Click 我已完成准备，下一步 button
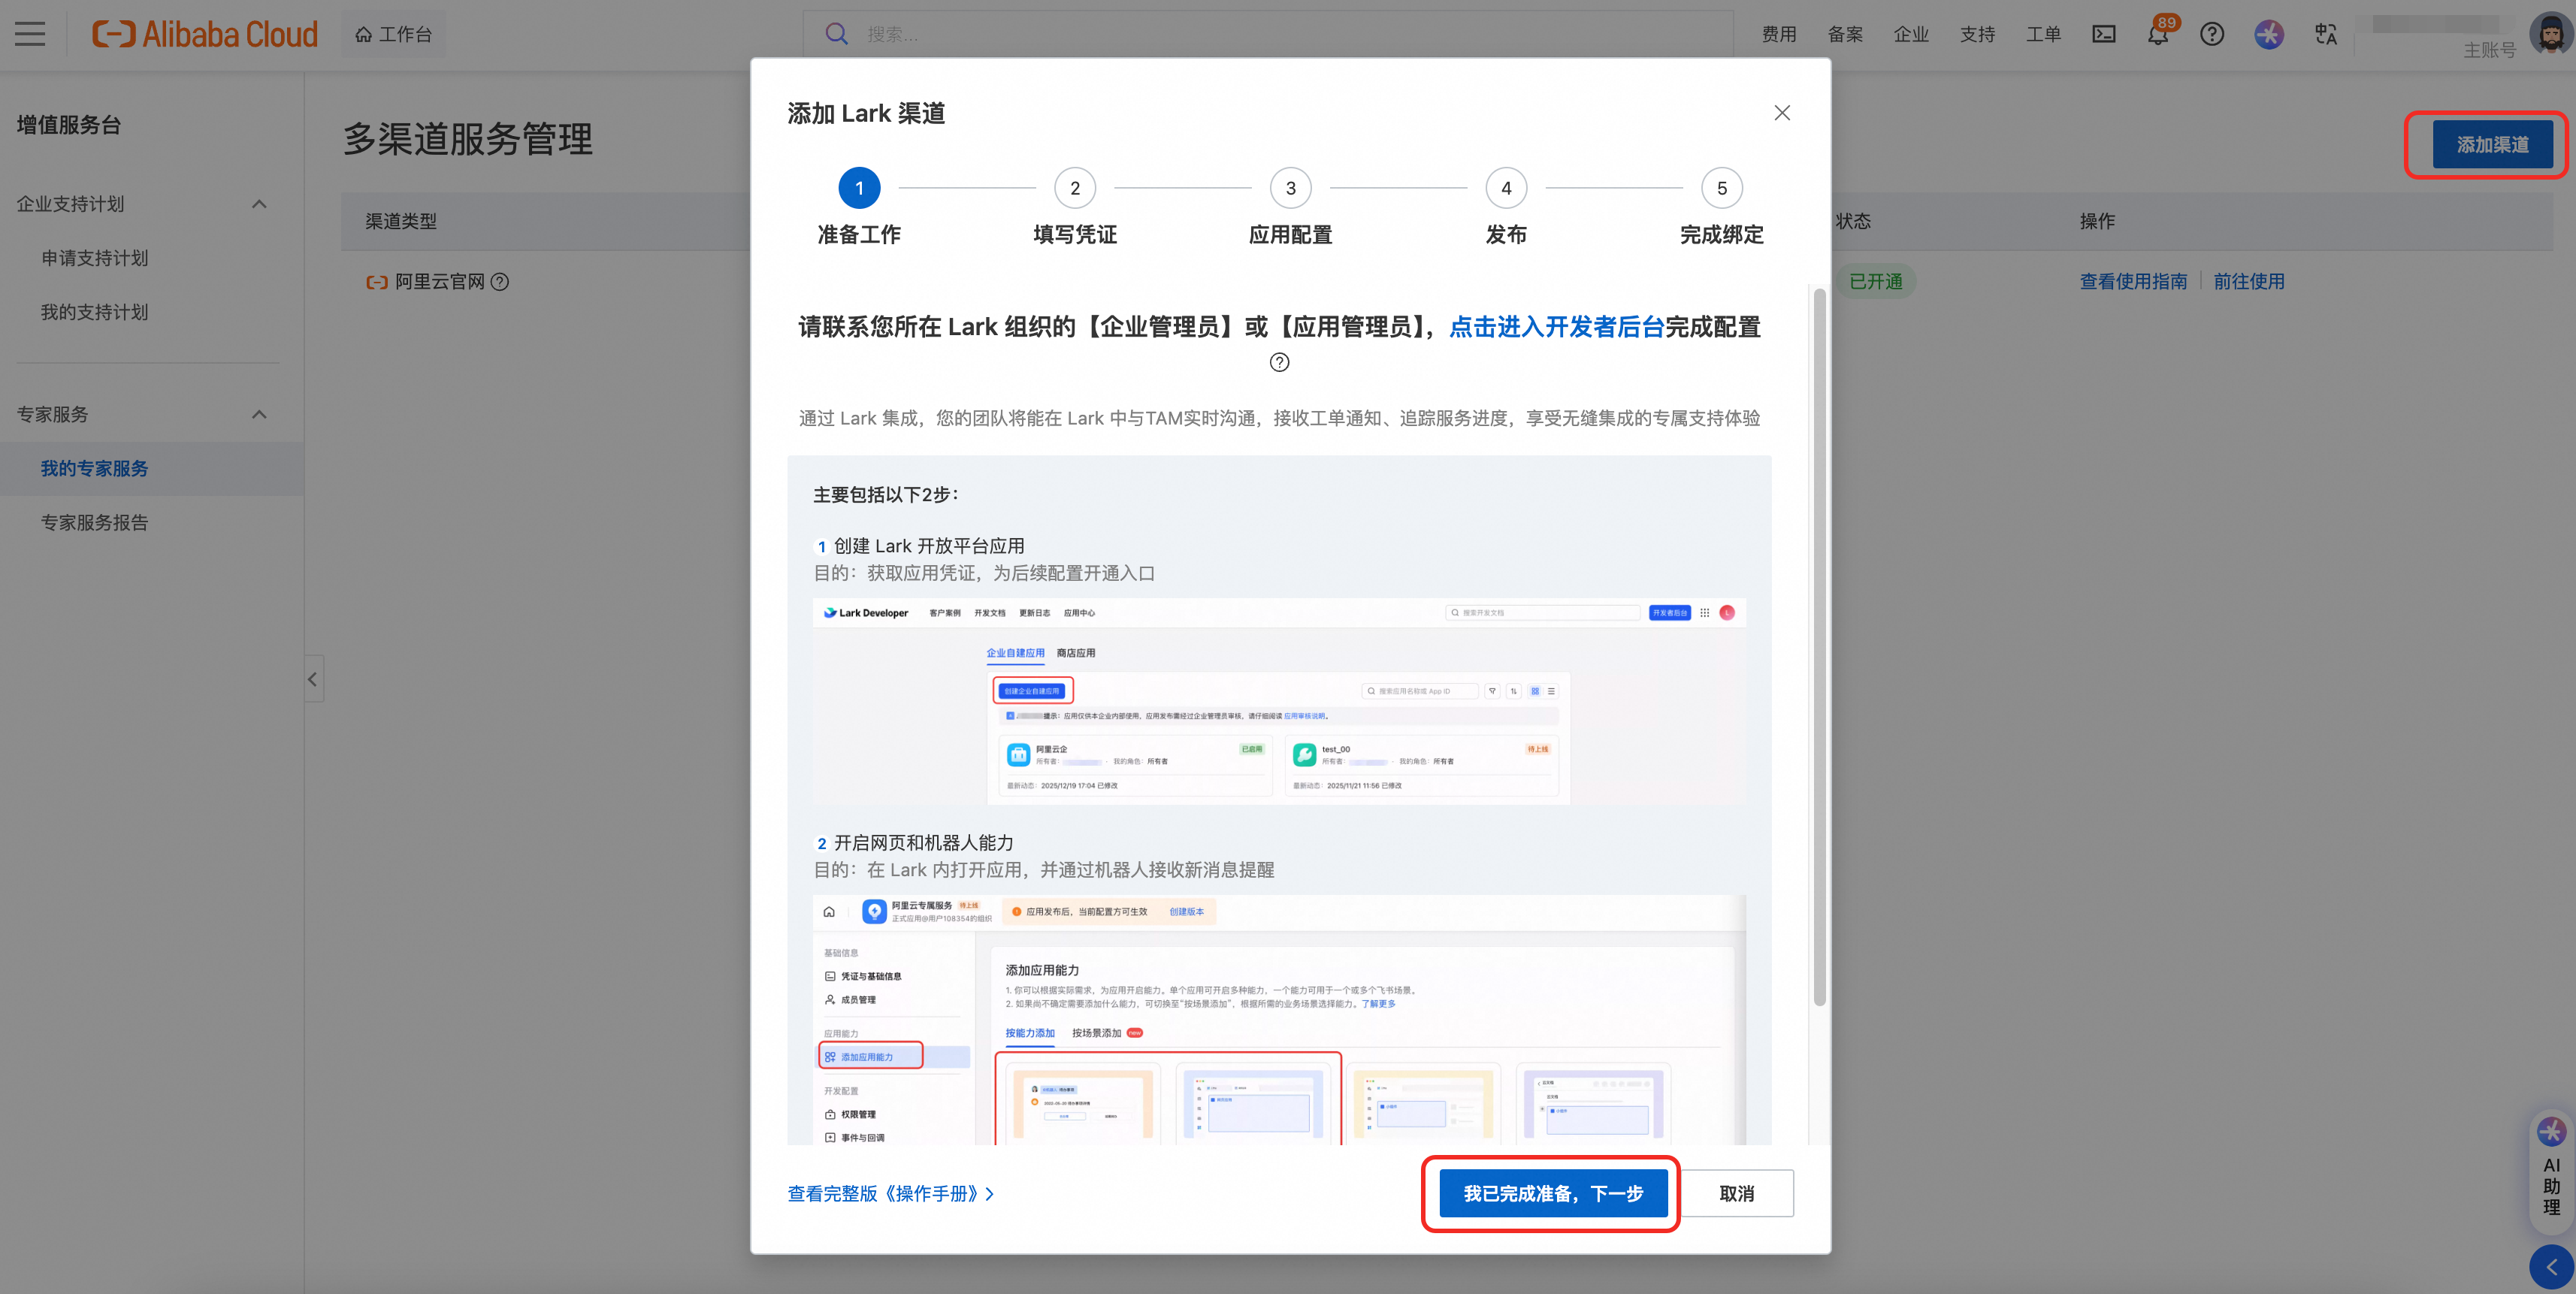Screen dimensions: 2576x1294 point(1552,1193)
